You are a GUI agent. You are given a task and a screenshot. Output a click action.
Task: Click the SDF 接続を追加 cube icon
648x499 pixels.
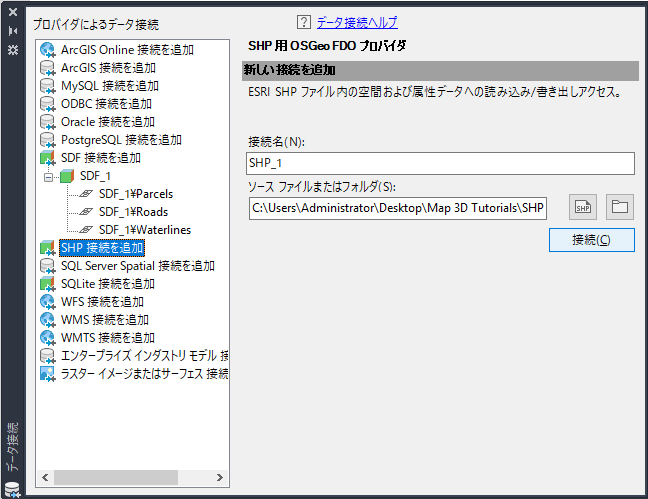pyautogui.click(x=47, y=158)
